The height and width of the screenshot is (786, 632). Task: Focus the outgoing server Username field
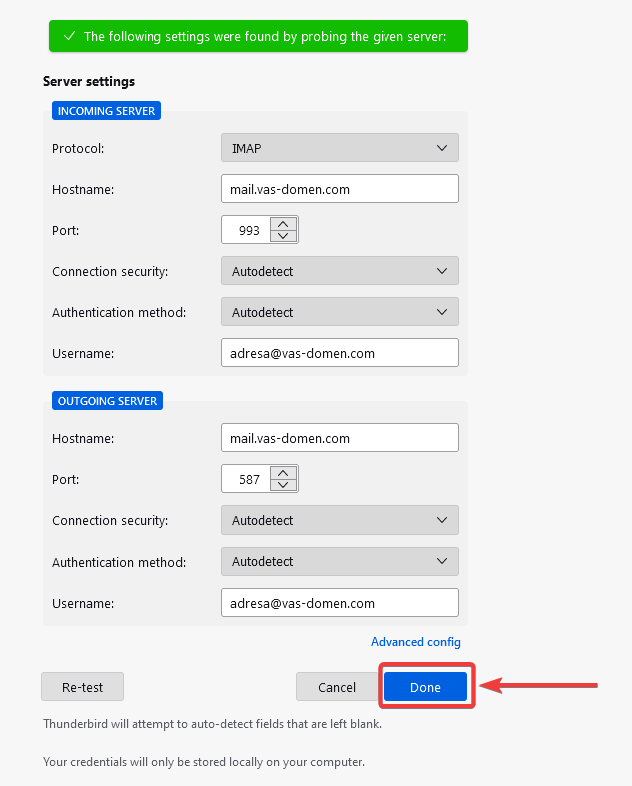[340, 603]
